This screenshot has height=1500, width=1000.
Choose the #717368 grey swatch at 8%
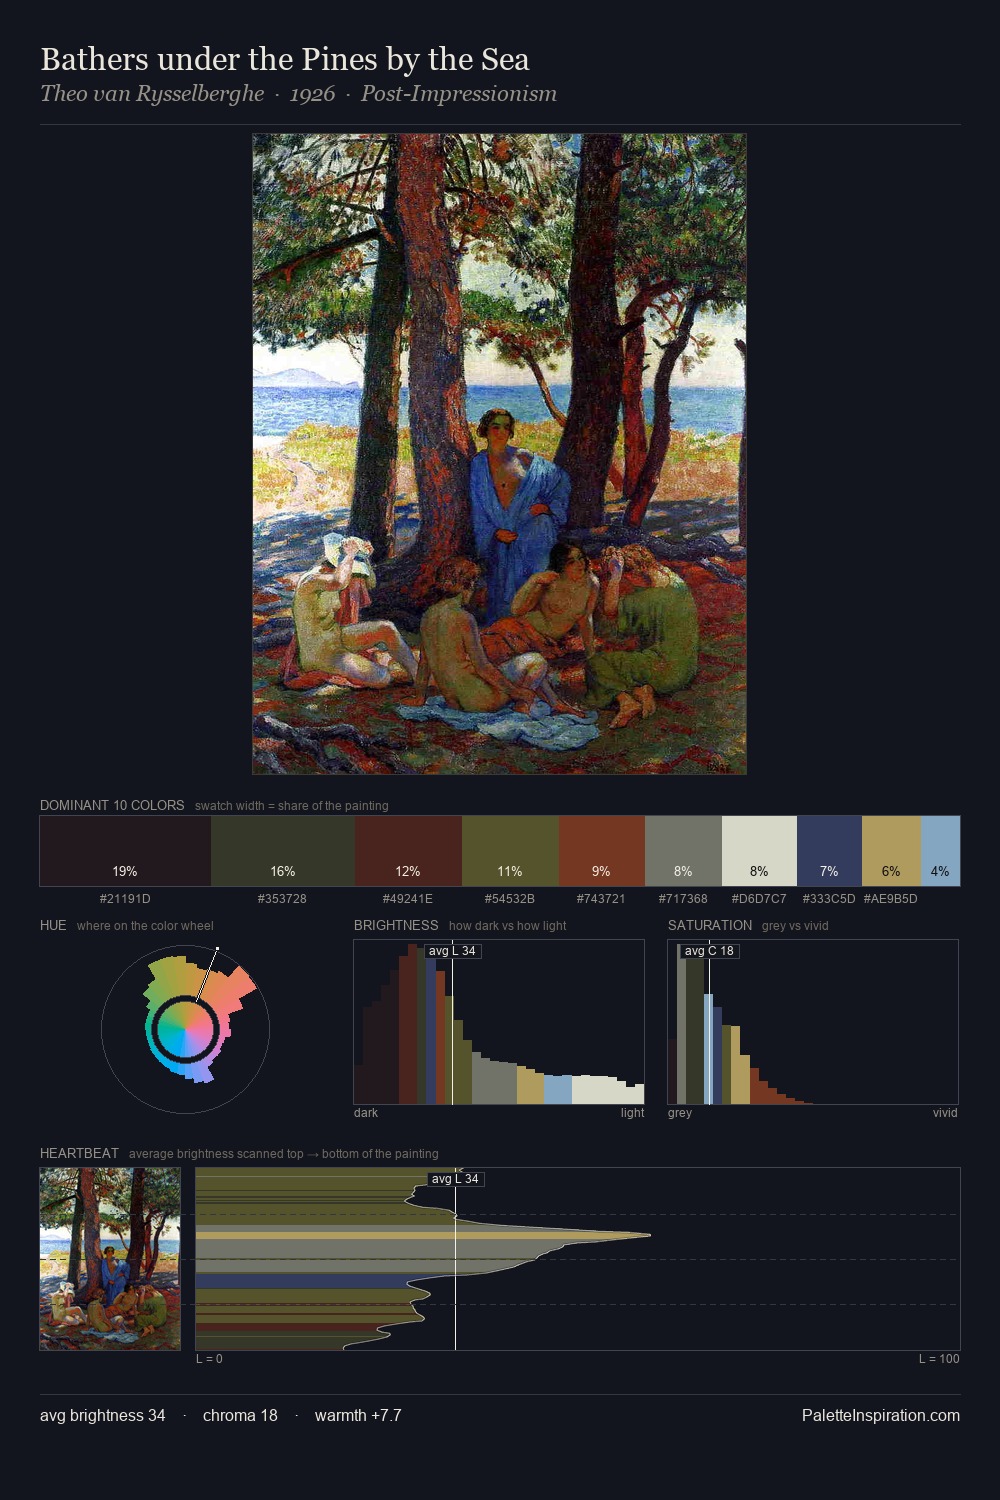coord(683,851)
